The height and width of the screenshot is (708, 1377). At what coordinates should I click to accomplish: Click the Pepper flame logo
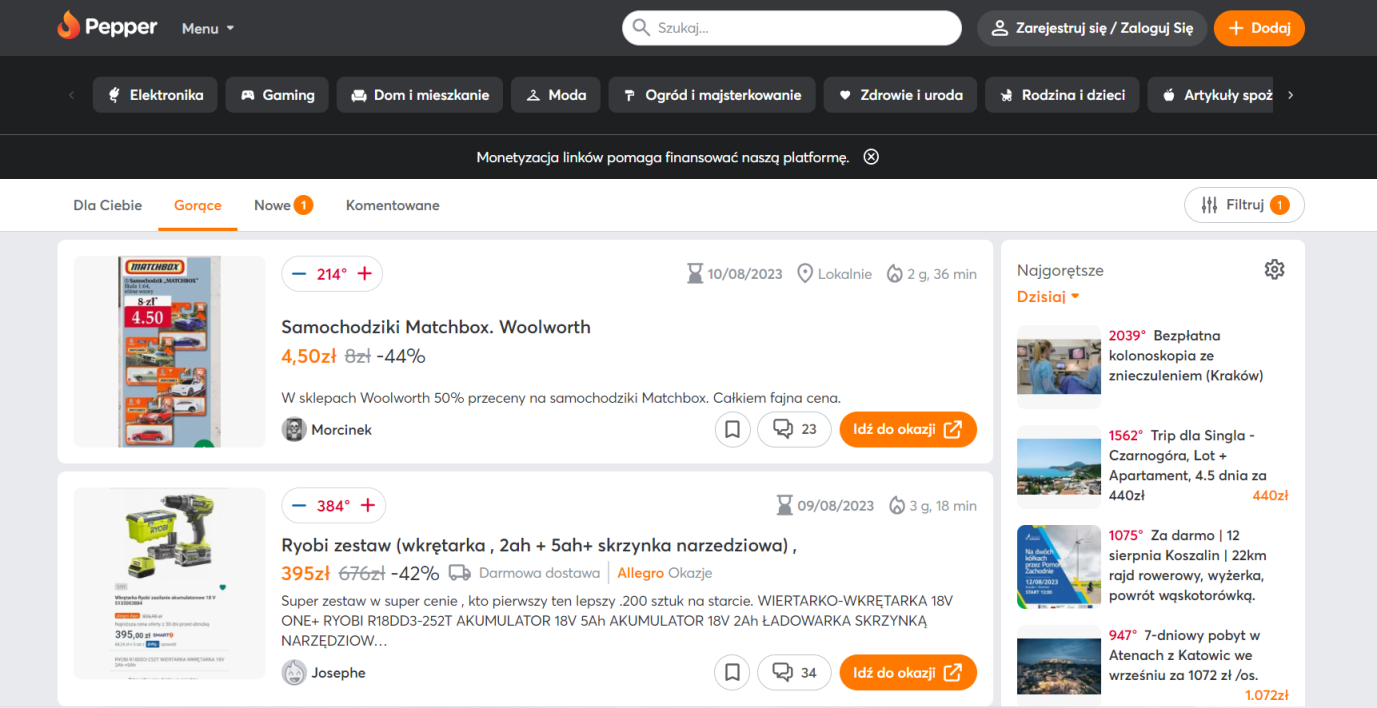point(68,27)
